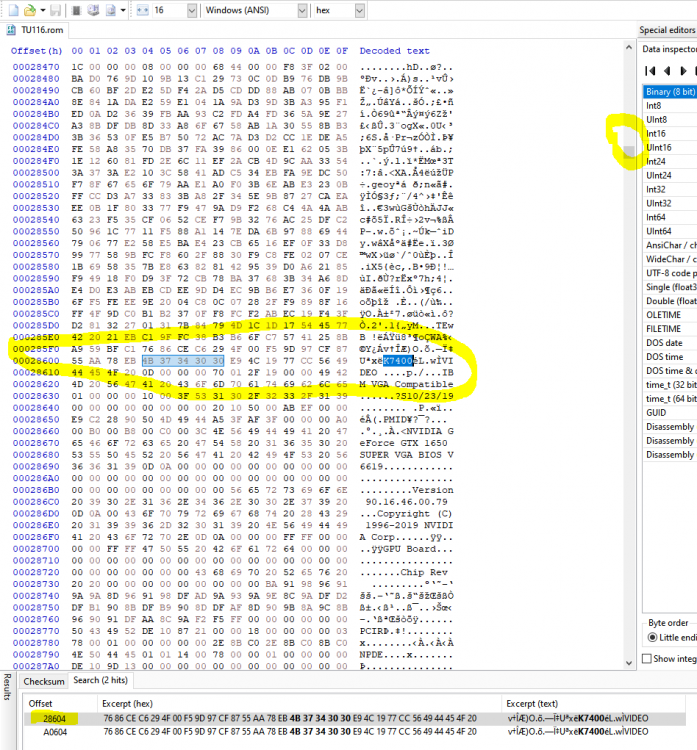Click the decoded text 'eForce GTX 1650'
The height and width of the screenshot is (750, 697).
(x=403, y=443)
